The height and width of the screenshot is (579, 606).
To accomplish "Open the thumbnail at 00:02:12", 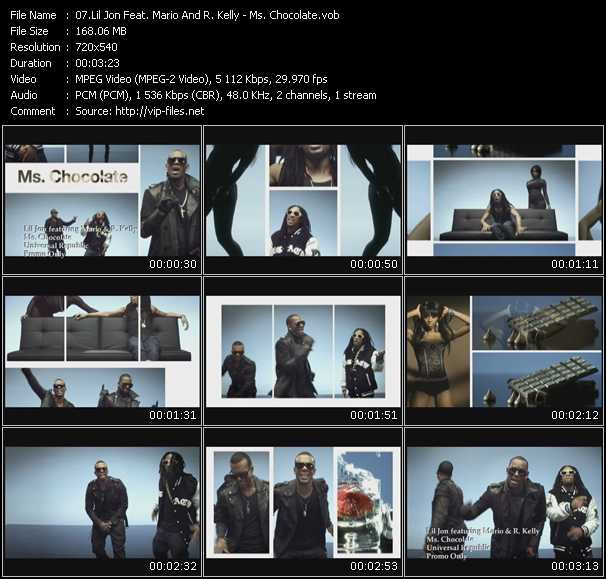I will [504, 351].
